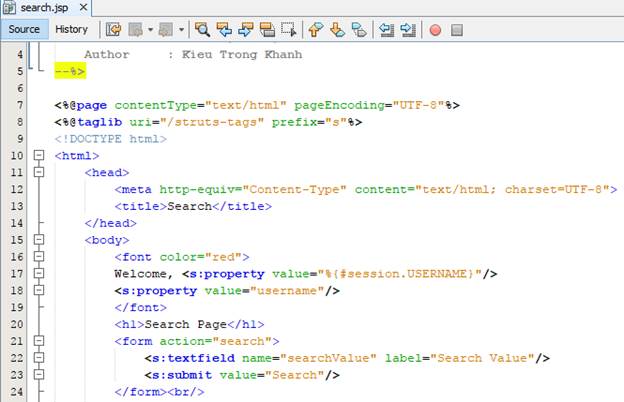This screenshot has height=402, width=624.
Task: Jump to Previous Bookmark icon
Action: (x=316, y=30)
